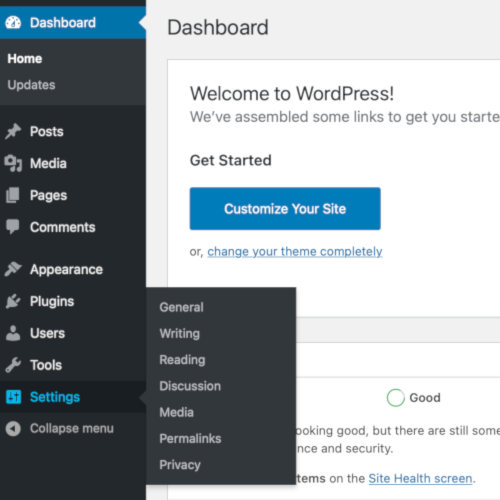Viewport: 500px width, 500px height.
Task: Click the Settings sliders icon
Action: (x=13, y=397)
